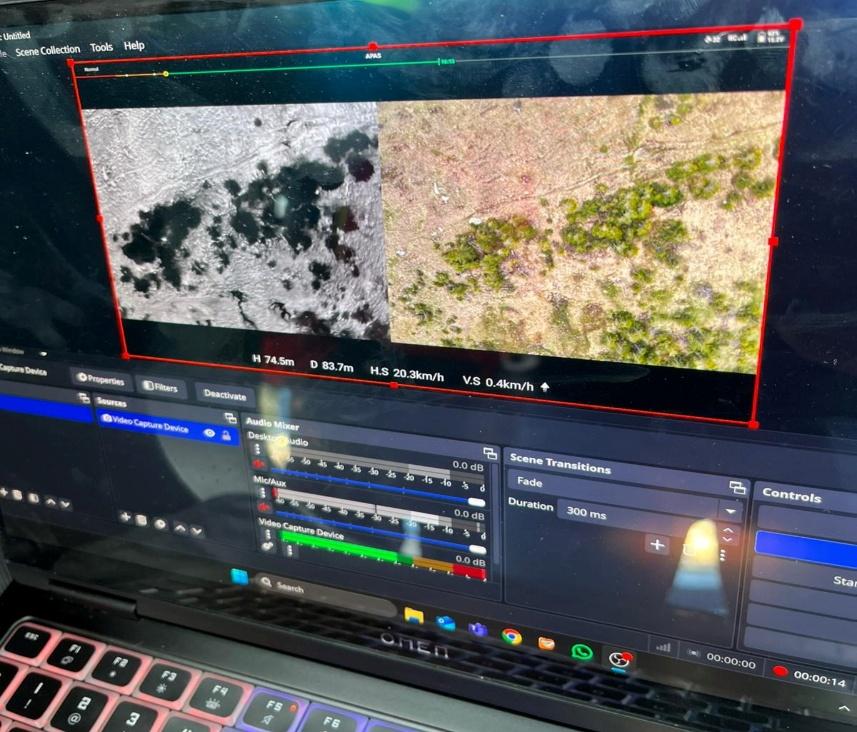Mute Video Capture Device audio in the mixer
Viewport: 857px width, 732px height.
point(268,546)
